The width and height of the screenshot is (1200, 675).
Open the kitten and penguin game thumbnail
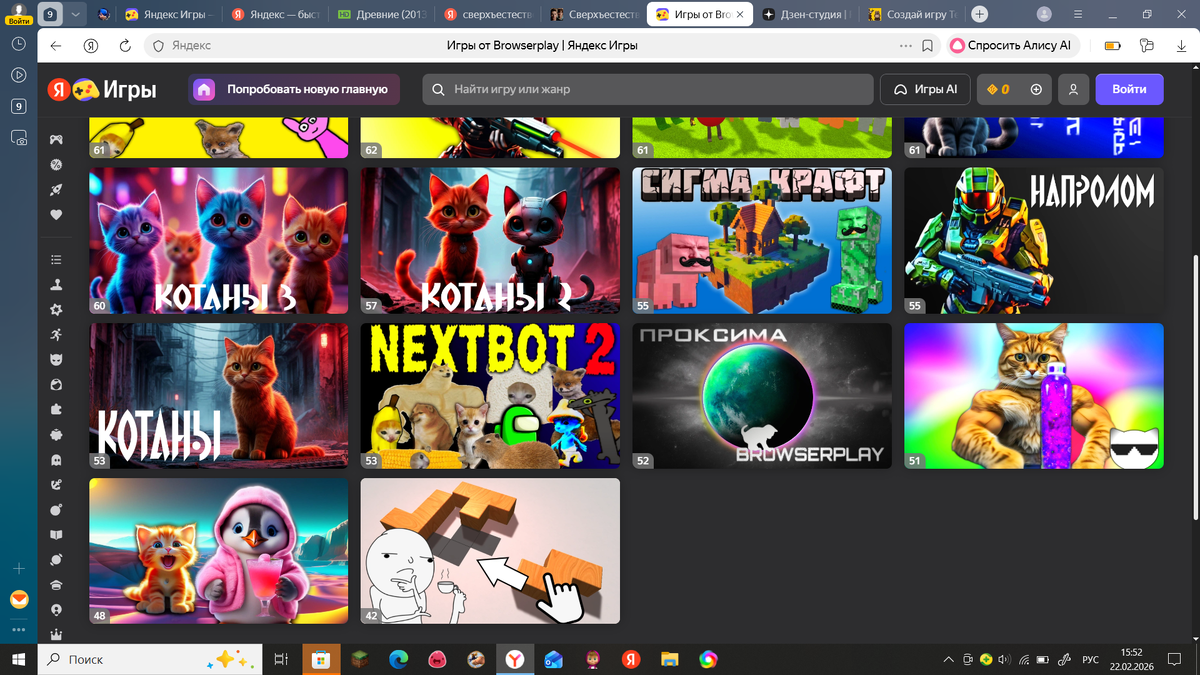pos(219,551)
